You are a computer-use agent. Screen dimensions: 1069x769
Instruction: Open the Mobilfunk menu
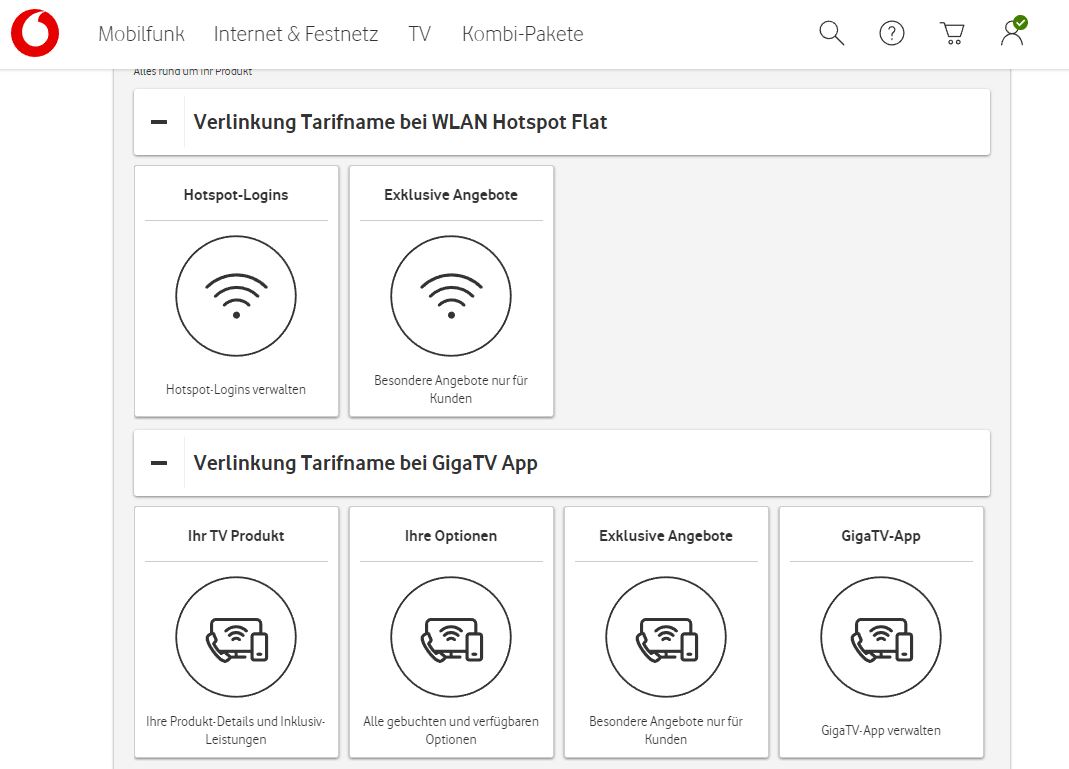141,33
